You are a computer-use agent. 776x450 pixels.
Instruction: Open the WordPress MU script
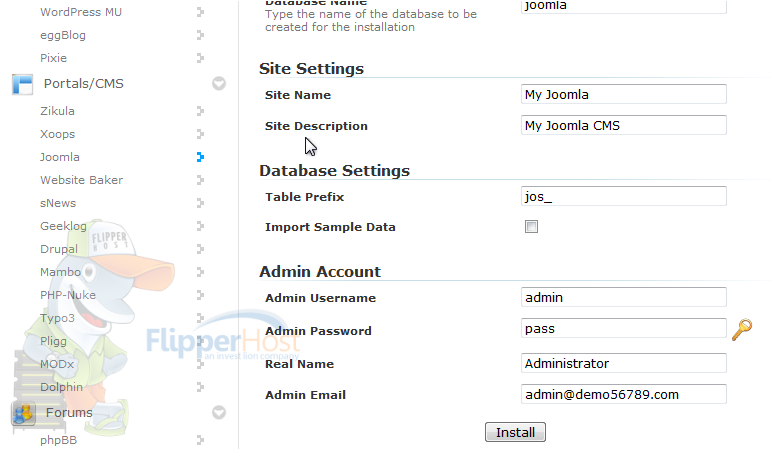coord(81,12)
